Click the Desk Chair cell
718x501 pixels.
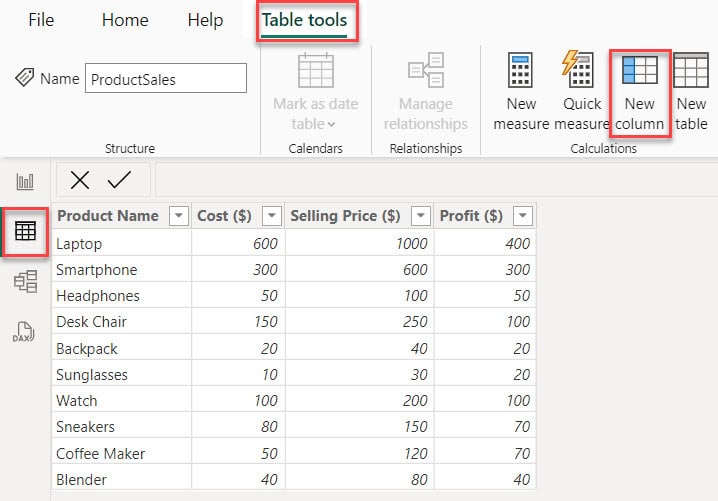tap(122, 322)
